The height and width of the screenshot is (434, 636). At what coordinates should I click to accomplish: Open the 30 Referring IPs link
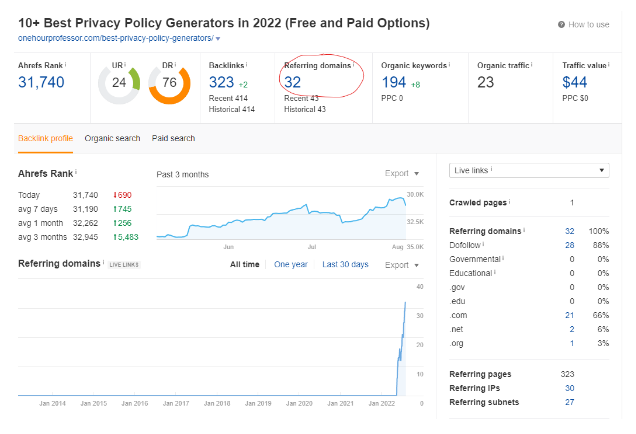coord(569,388)
